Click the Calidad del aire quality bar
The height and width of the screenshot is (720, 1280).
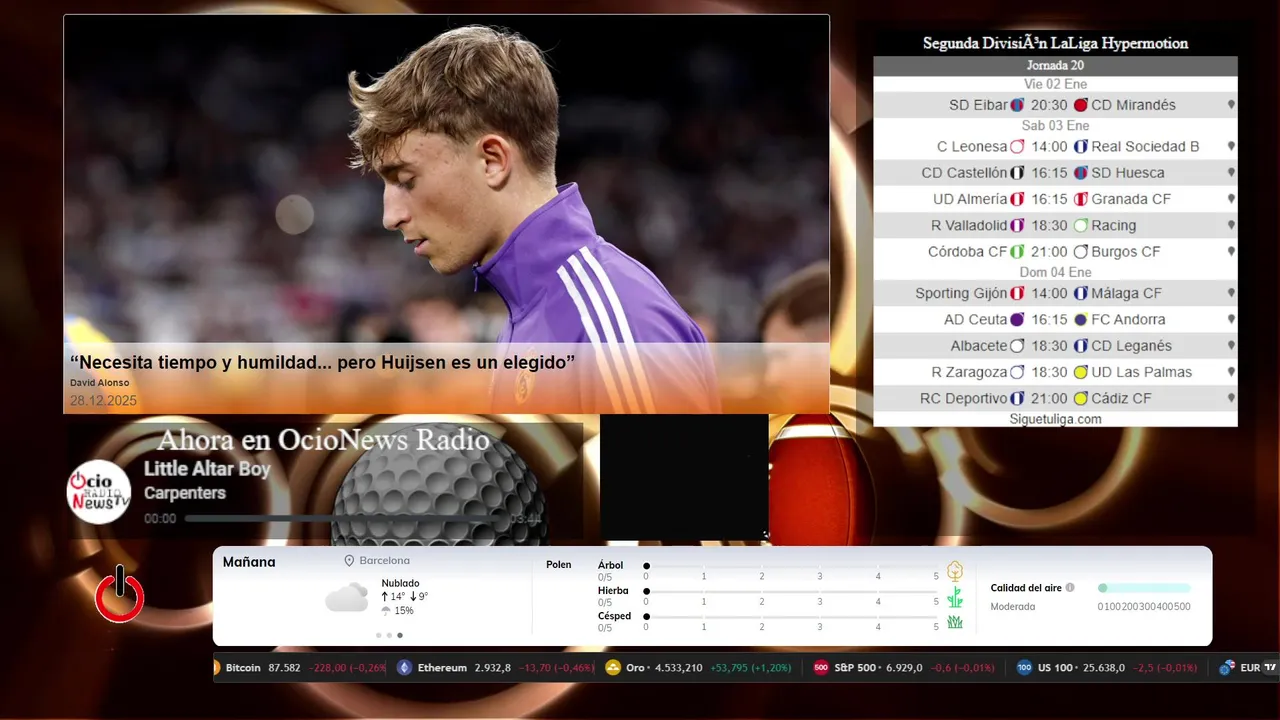1144,588
